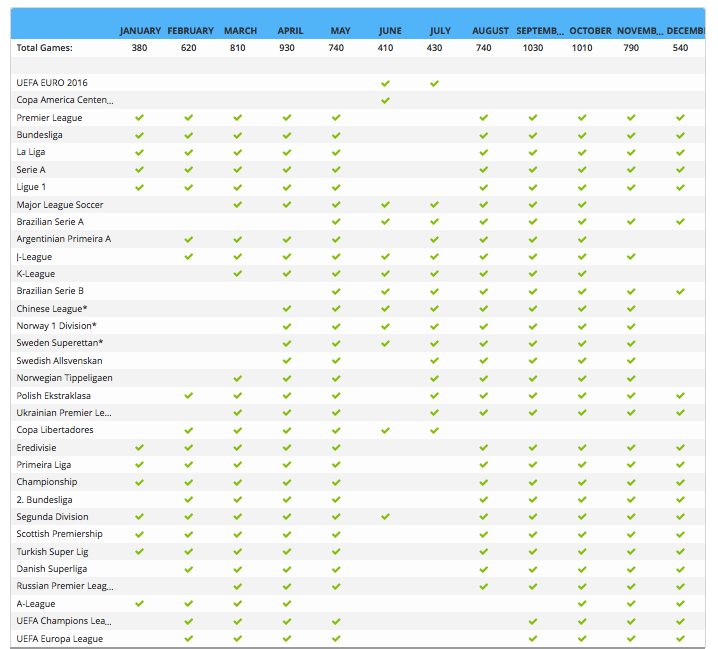The image size is (718, 649).
Task: Click the UEFA EURO 2016 July checkmark
Action: pyautogui.click(x=435, y=83)
